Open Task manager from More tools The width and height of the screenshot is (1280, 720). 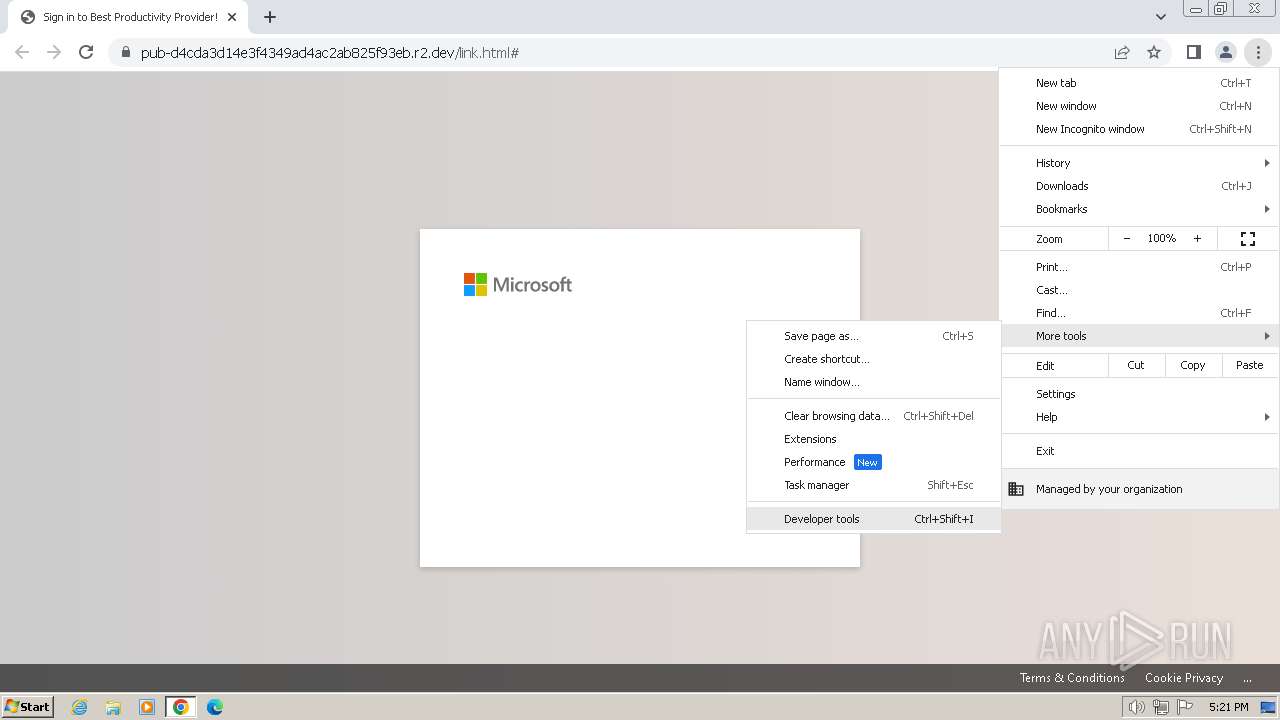(x=873, y=485)
